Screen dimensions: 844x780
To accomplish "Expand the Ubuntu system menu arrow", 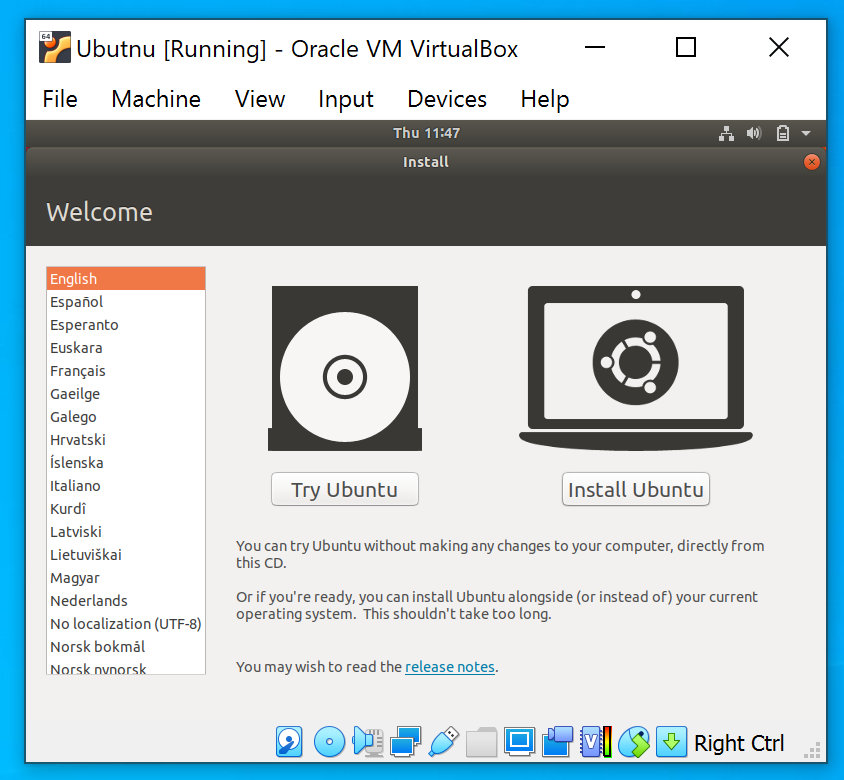I will (806, 133).
